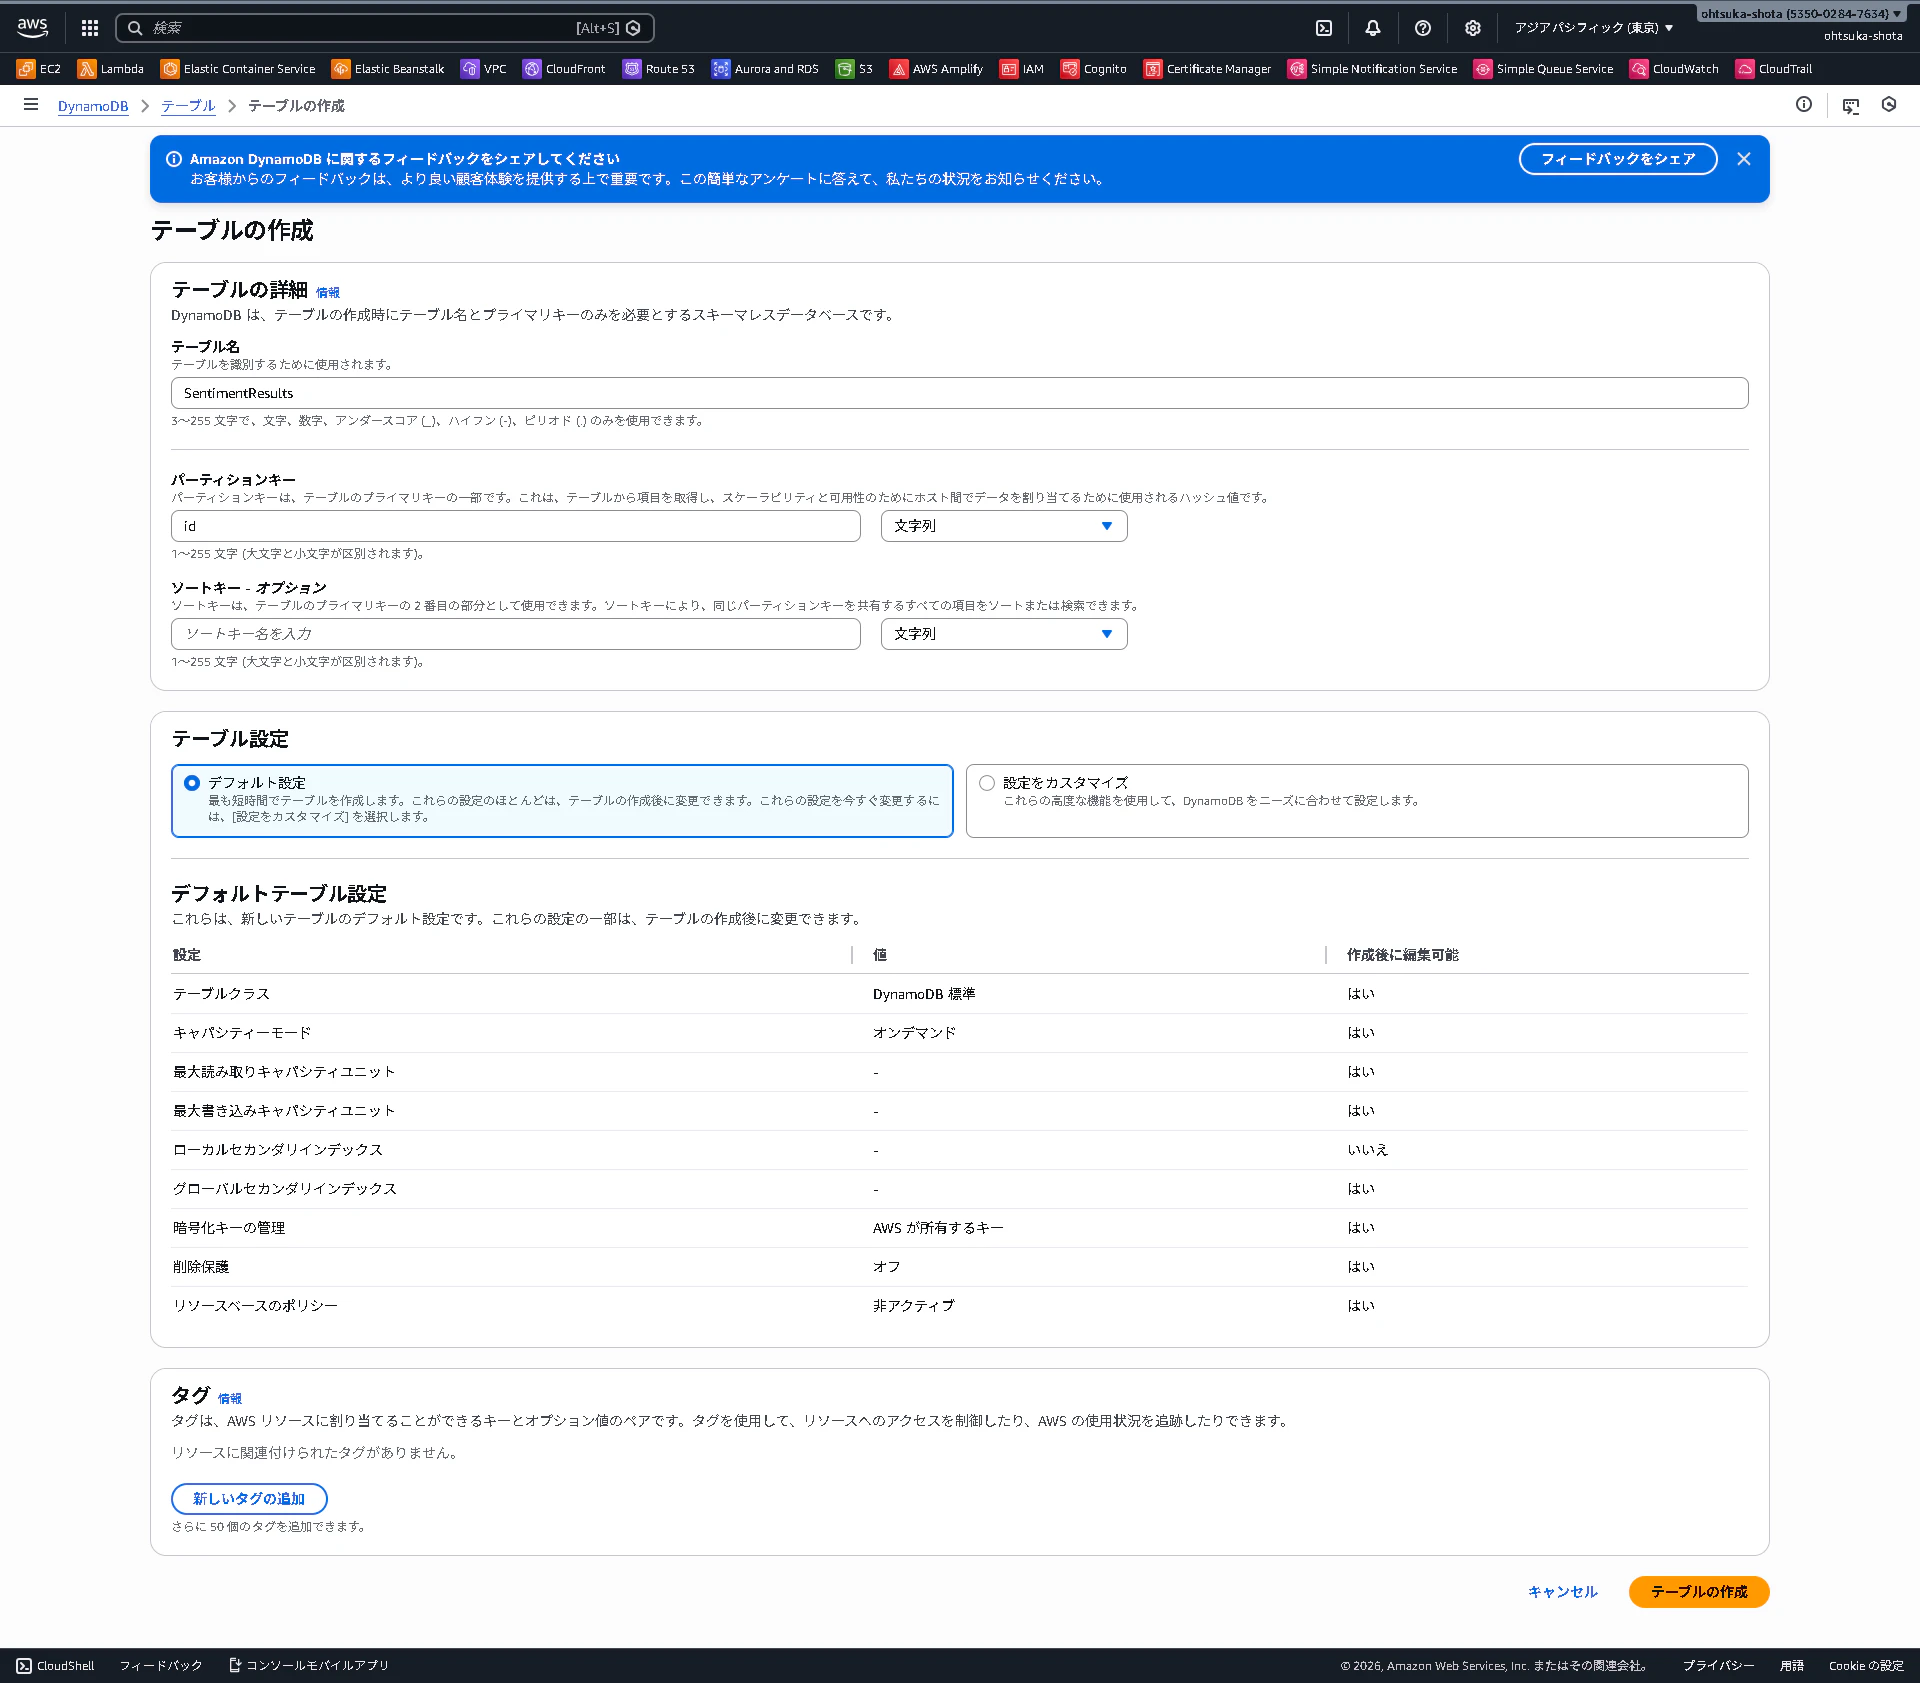Go to テーブル breadcrumb
Viewport: 1920px width, 1683px height.
coord(188,106)
